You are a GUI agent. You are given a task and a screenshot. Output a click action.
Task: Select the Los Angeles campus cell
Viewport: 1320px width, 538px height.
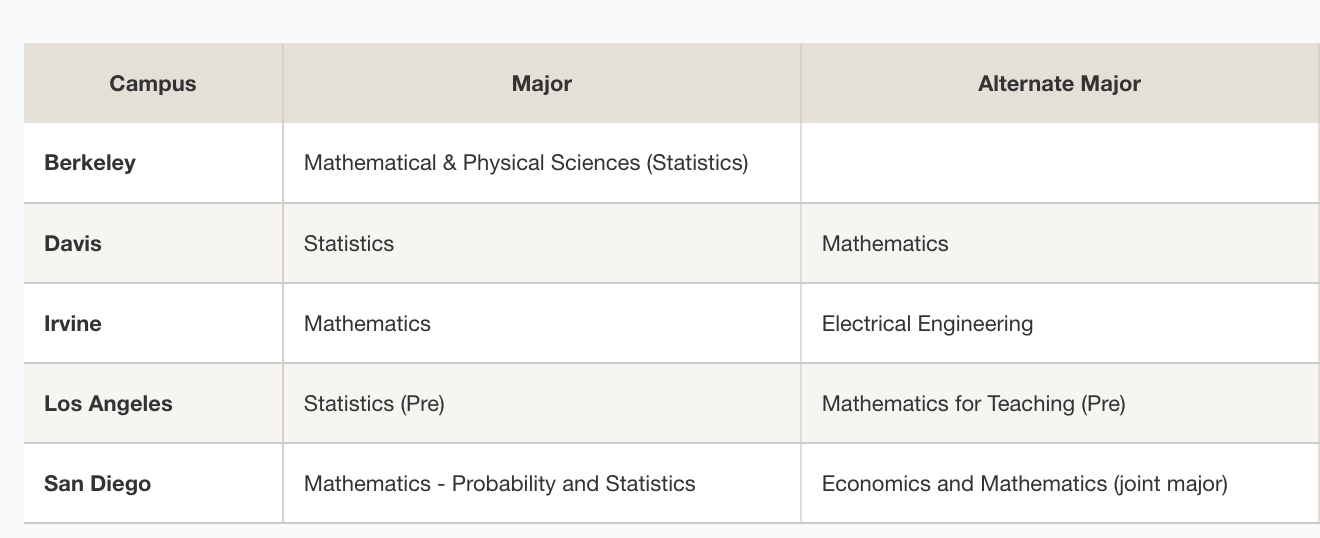(x=108, y=403)
